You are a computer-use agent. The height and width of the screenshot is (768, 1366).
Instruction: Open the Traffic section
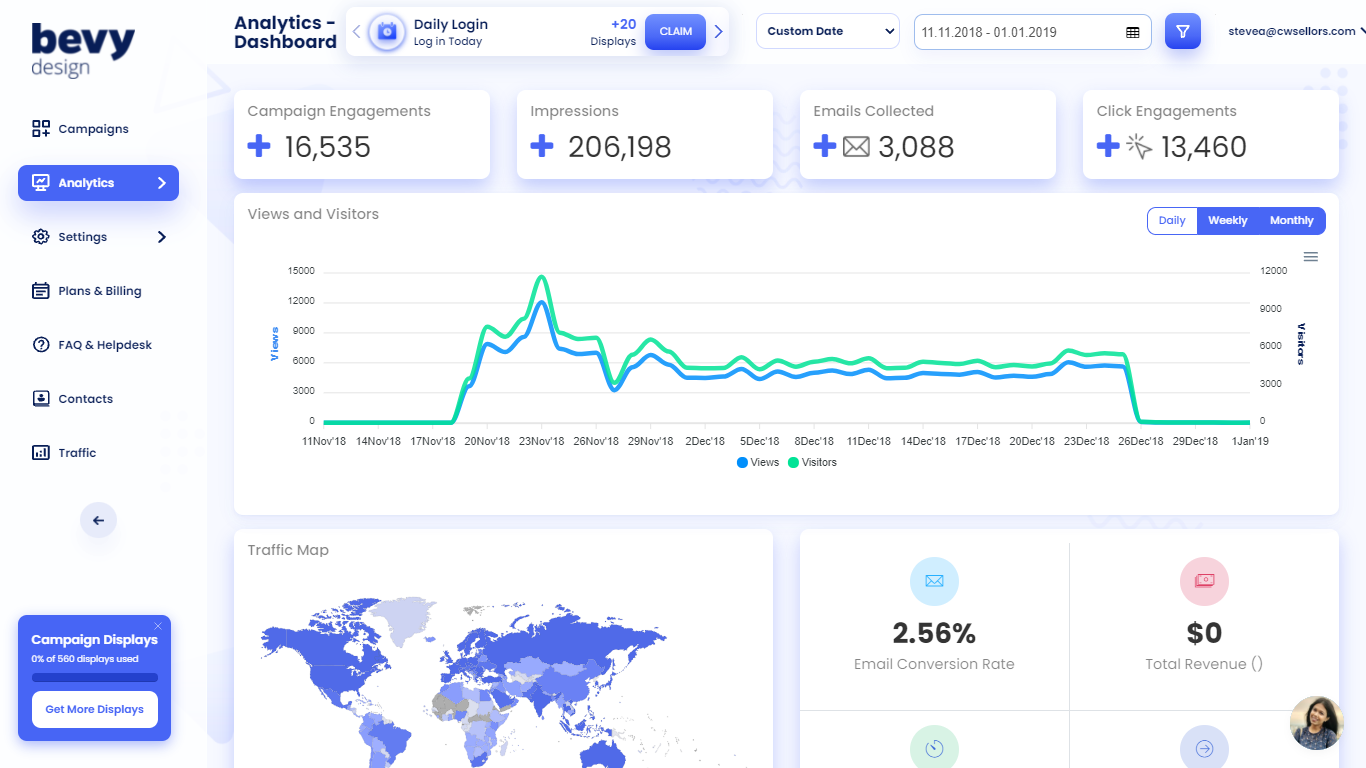point(40,452)
